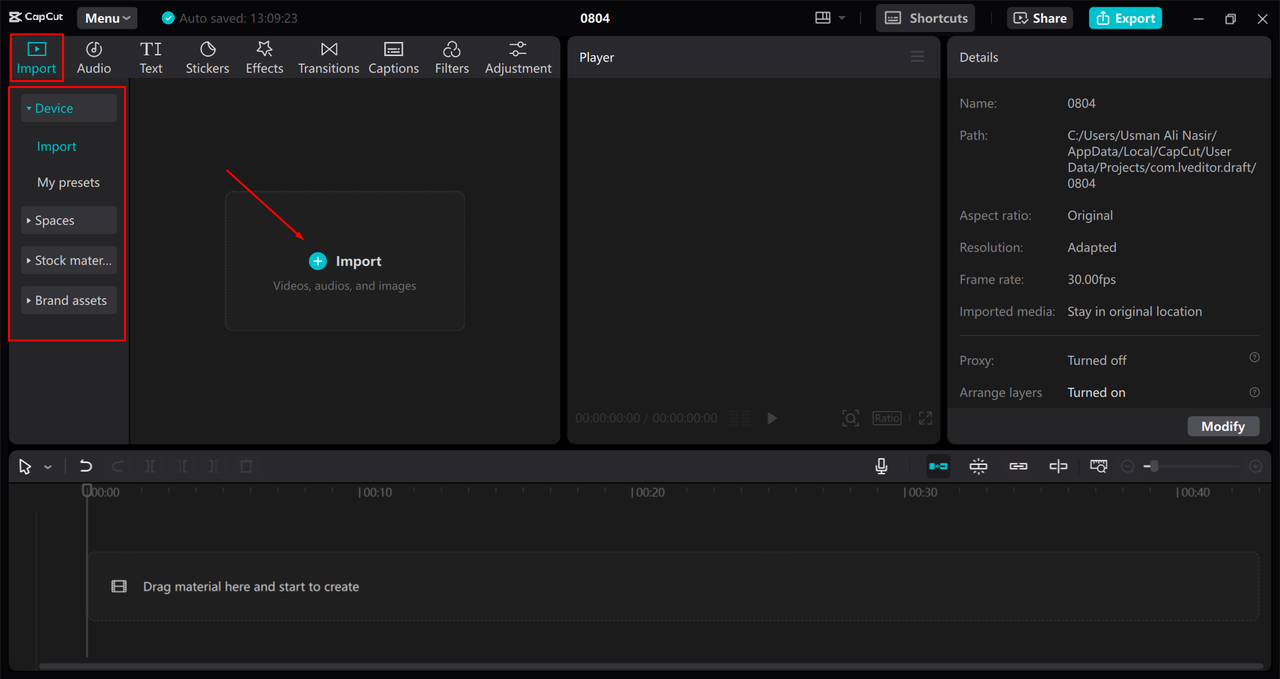Image resolution: width=1280 pixels, height=679 pixels.
Task: Click the Import plus button
Action: click(318, 261)
